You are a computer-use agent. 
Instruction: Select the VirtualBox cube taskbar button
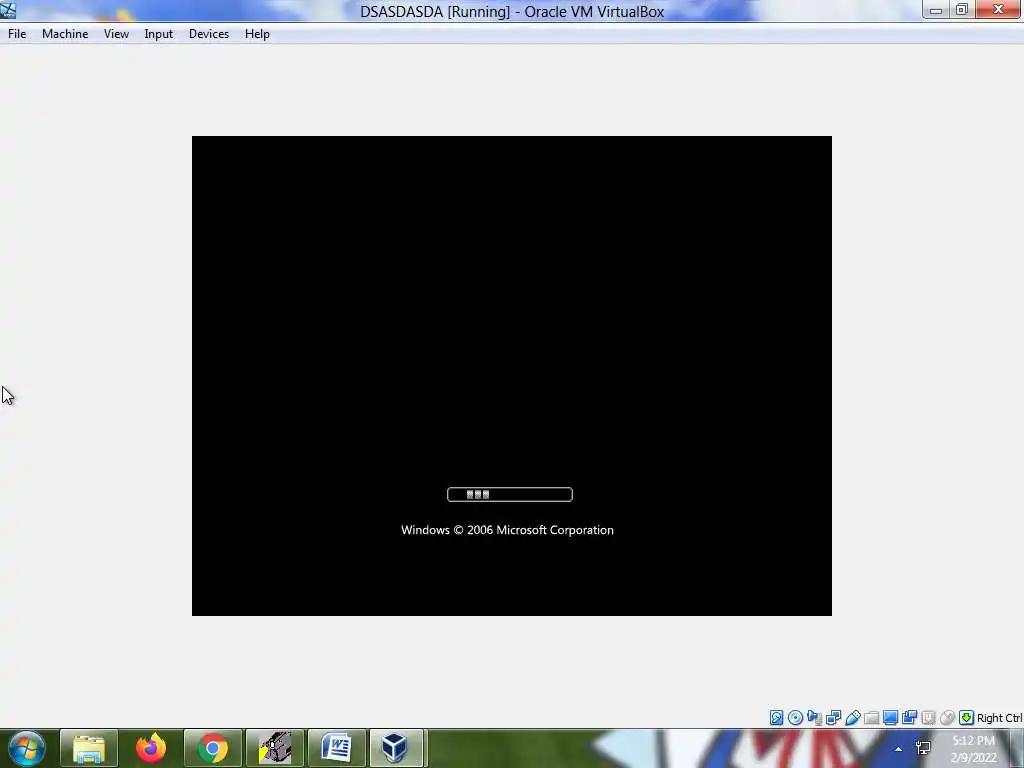pyautogui.click(x=396, y=748)
